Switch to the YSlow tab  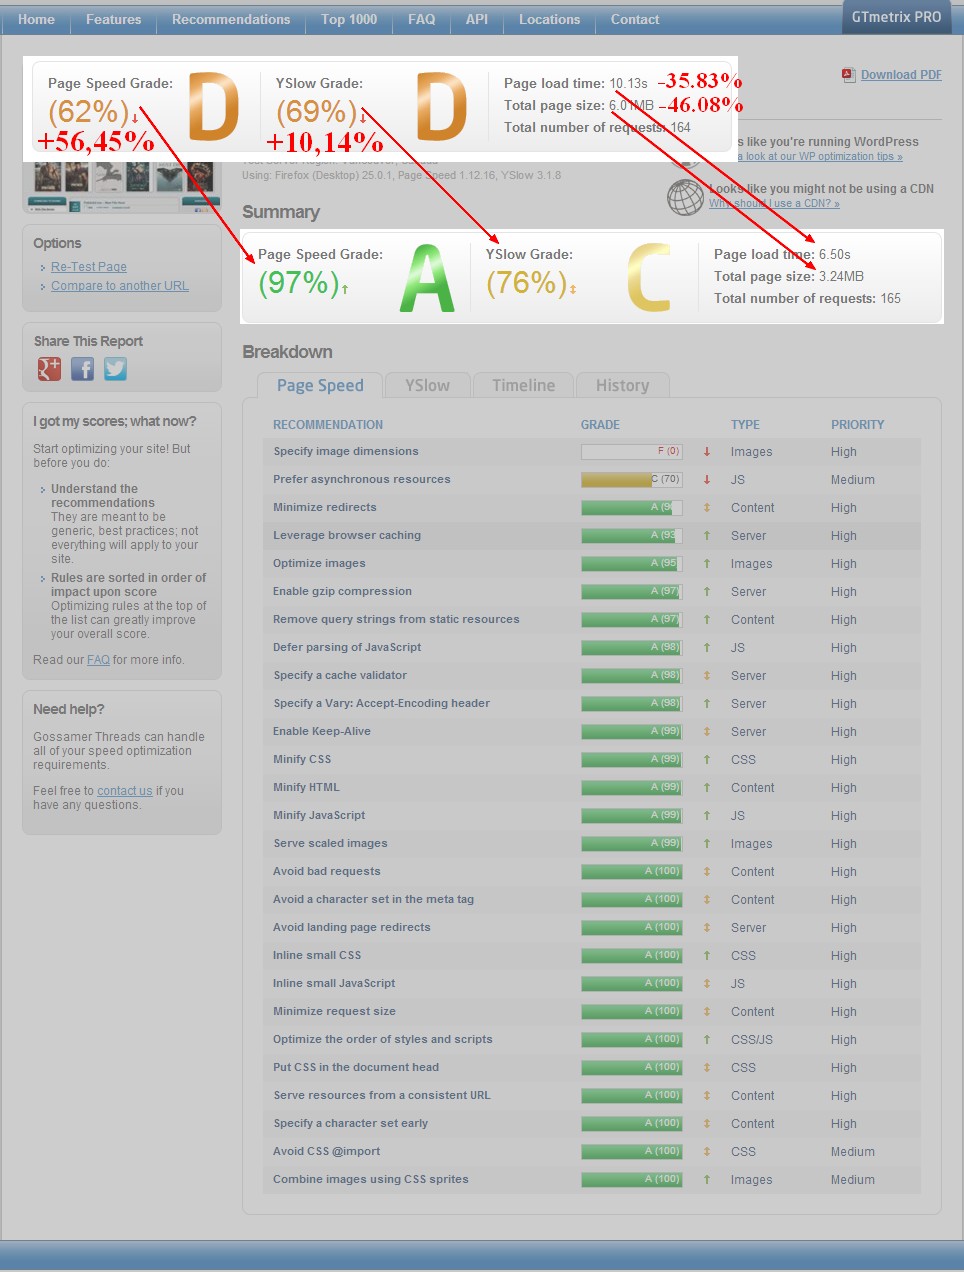427,386
